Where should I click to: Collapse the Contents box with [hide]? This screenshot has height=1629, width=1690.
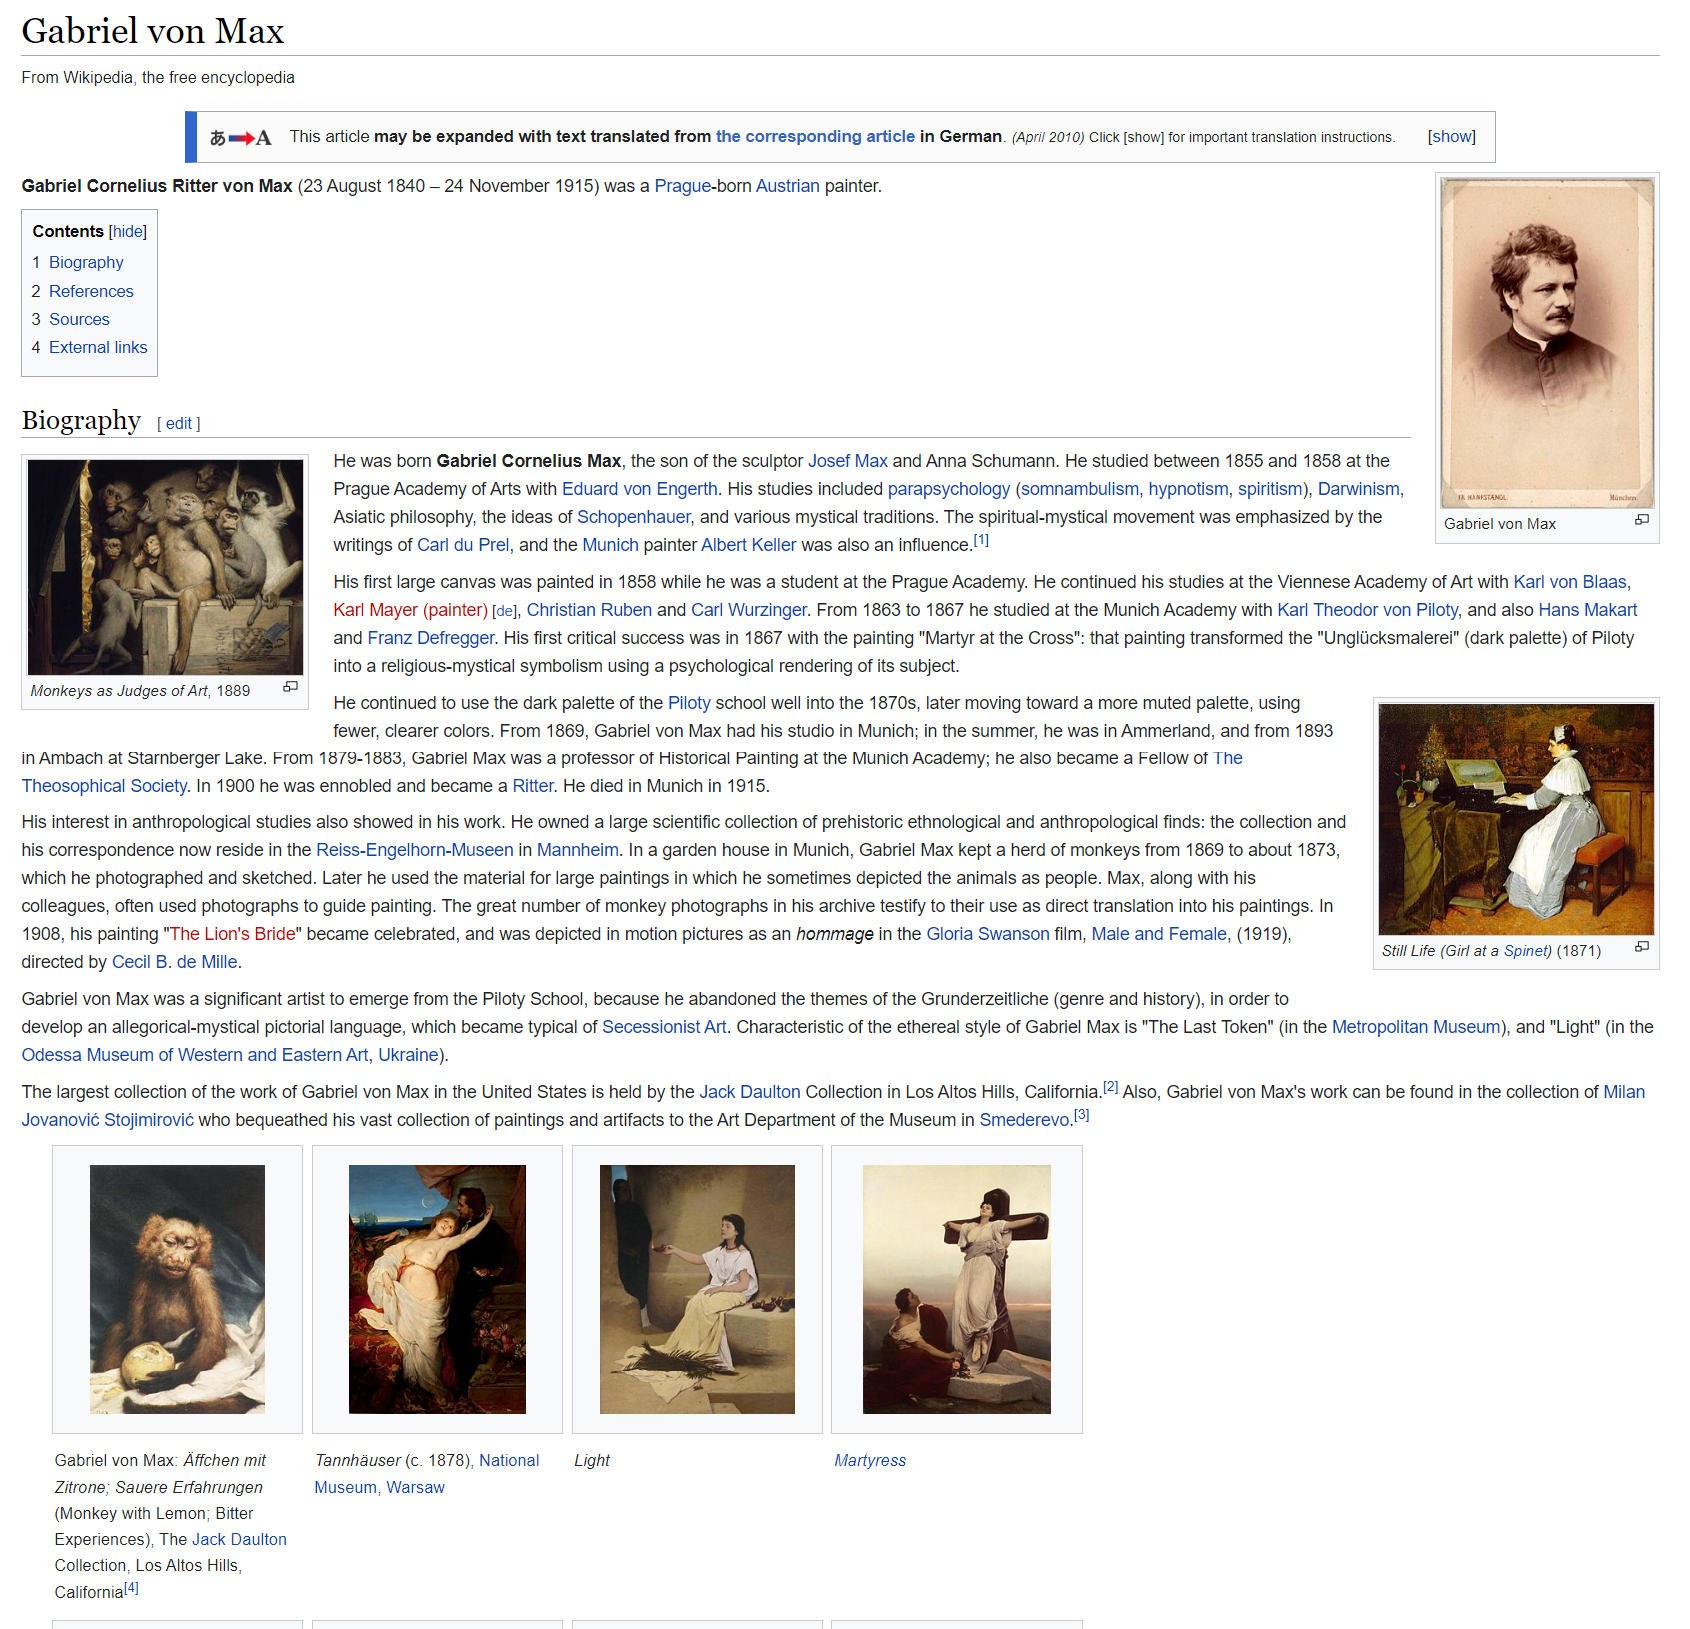tap(128, 231)
